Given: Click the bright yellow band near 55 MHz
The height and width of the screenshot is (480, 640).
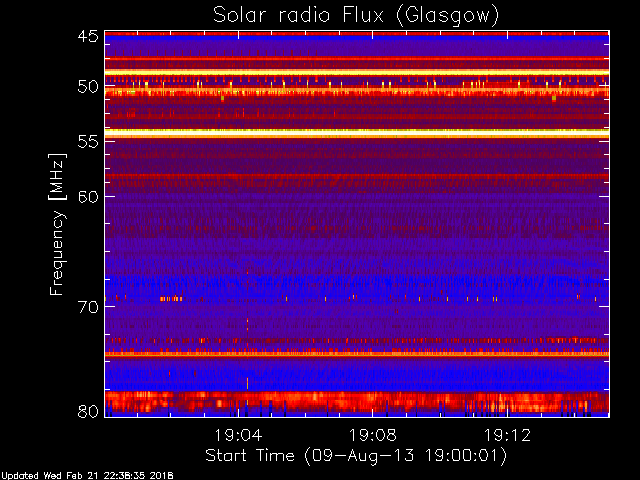Looking at the screenshot, I should pos(357,133).
